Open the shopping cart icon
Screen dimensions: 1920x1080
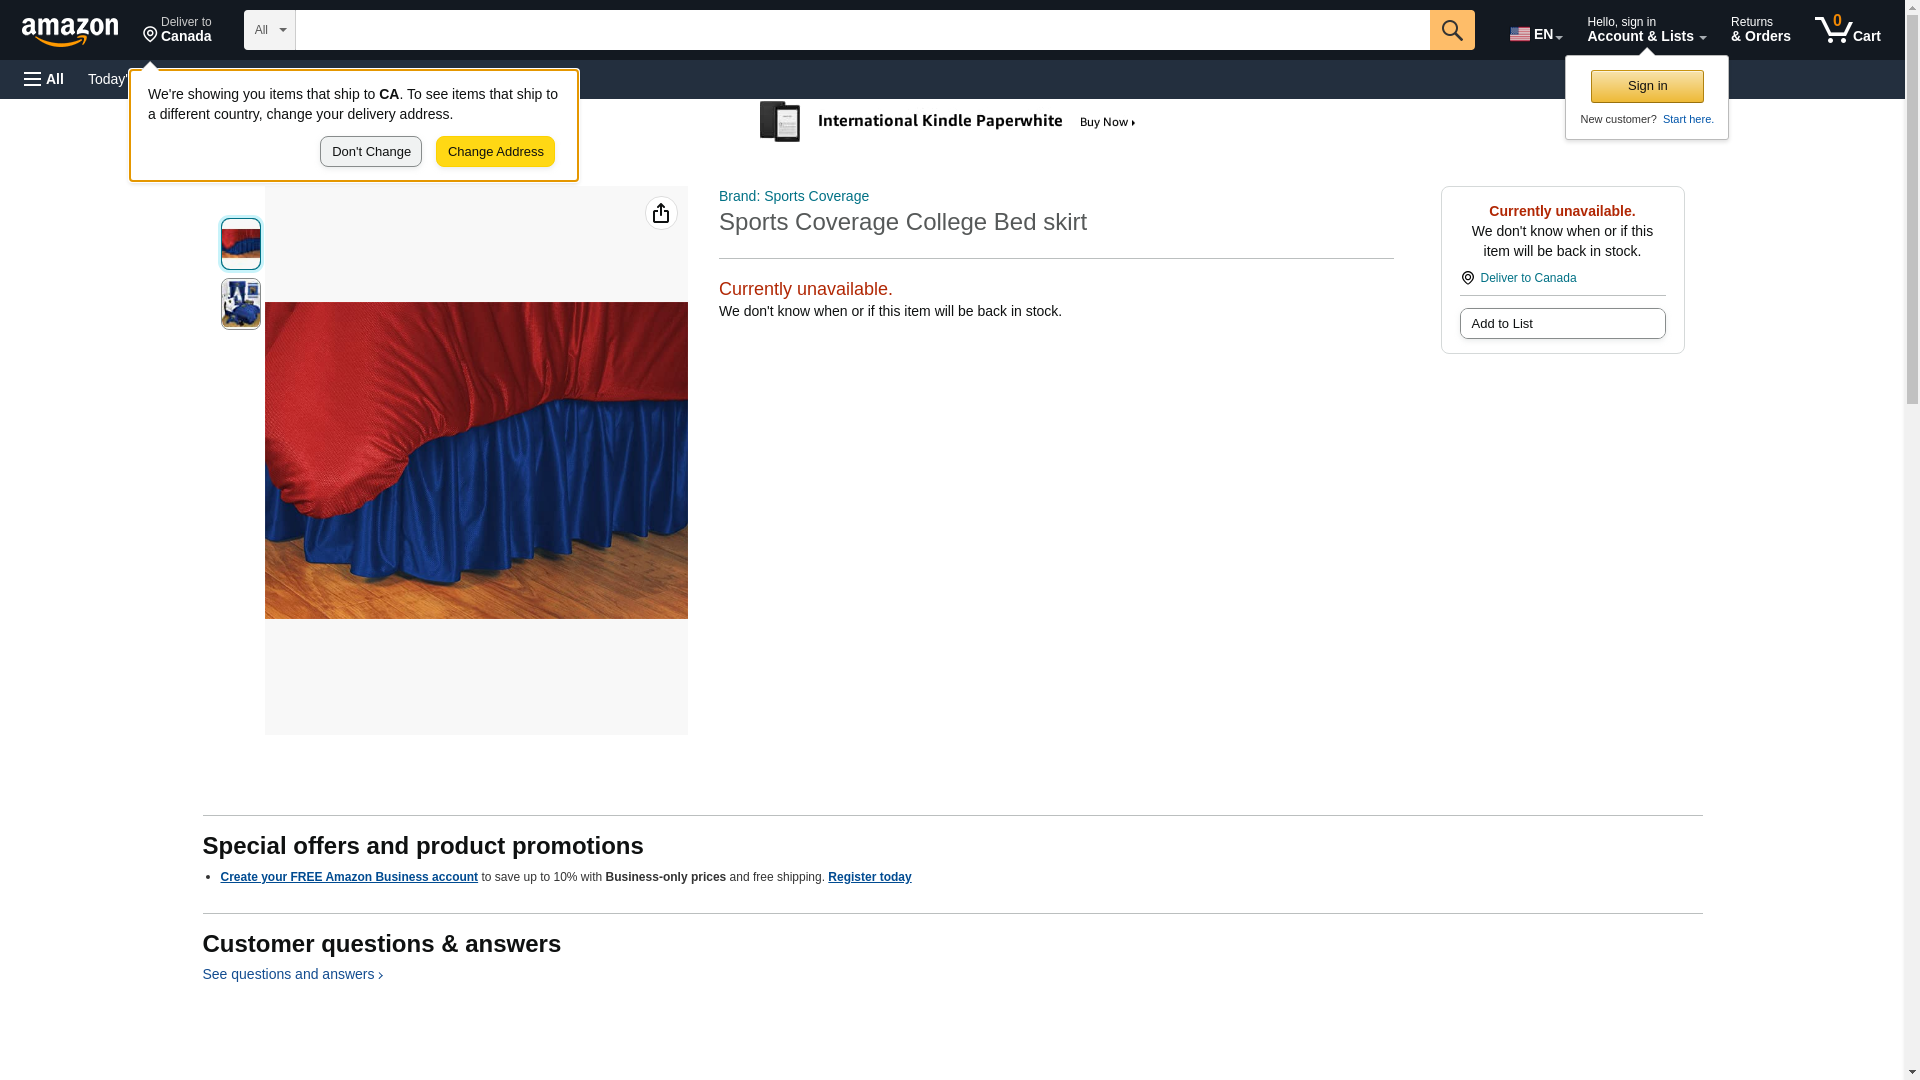click(x=1847, y=30)
